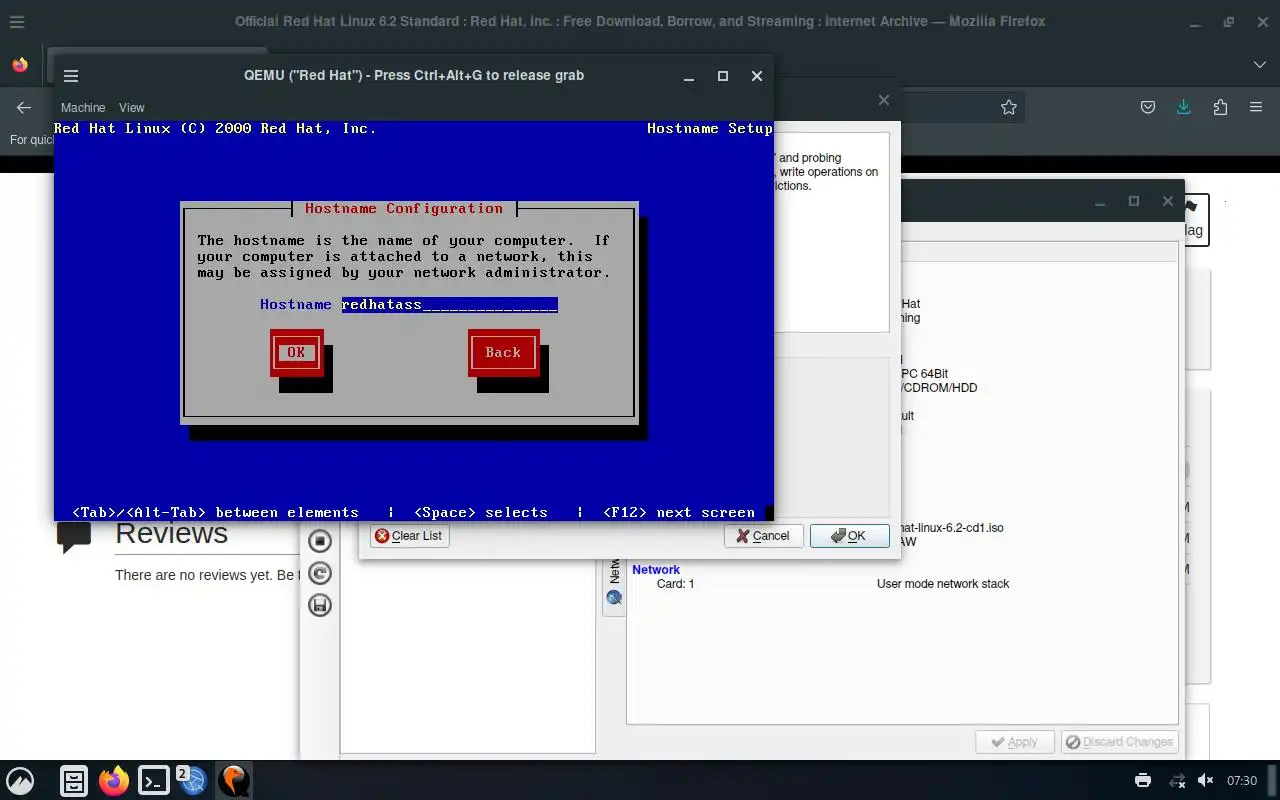Open the Firefox application hamburger menu
Screen dimensions: 1280x800
click(1256, 107)
